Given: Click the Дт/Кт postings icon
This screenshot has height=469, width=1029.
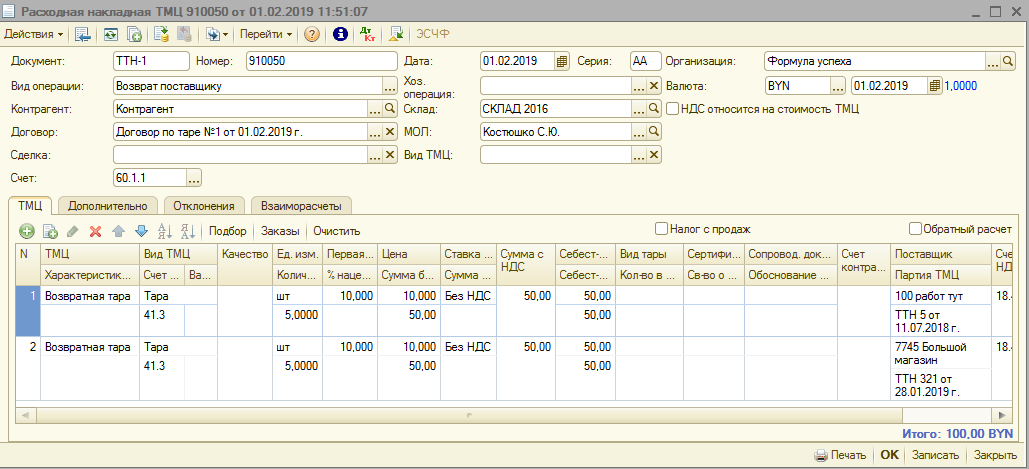Looking at the screenshot, I should [370, 34].
